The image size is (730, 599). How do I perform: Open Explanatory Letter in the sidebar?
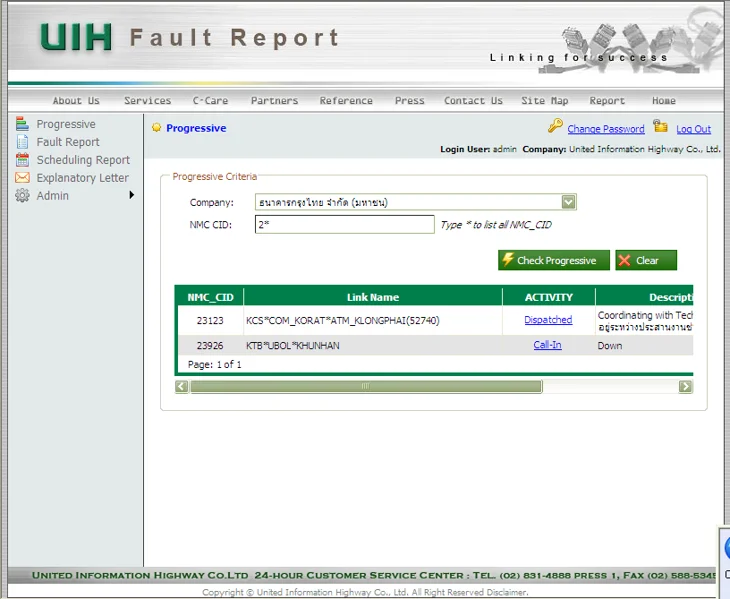tap(82, 178)
